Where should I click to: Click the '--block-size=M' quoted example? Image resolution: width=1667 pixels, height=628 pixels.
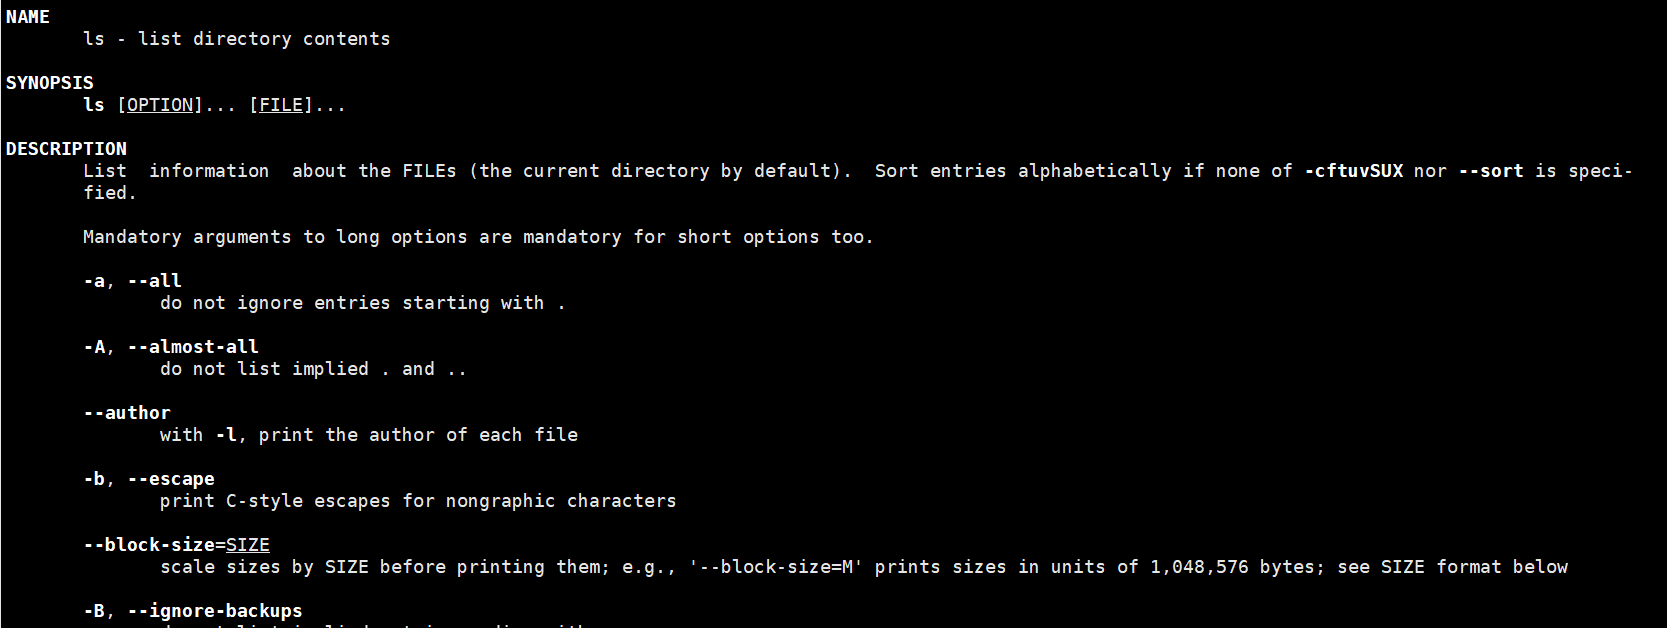click(775, 567)
